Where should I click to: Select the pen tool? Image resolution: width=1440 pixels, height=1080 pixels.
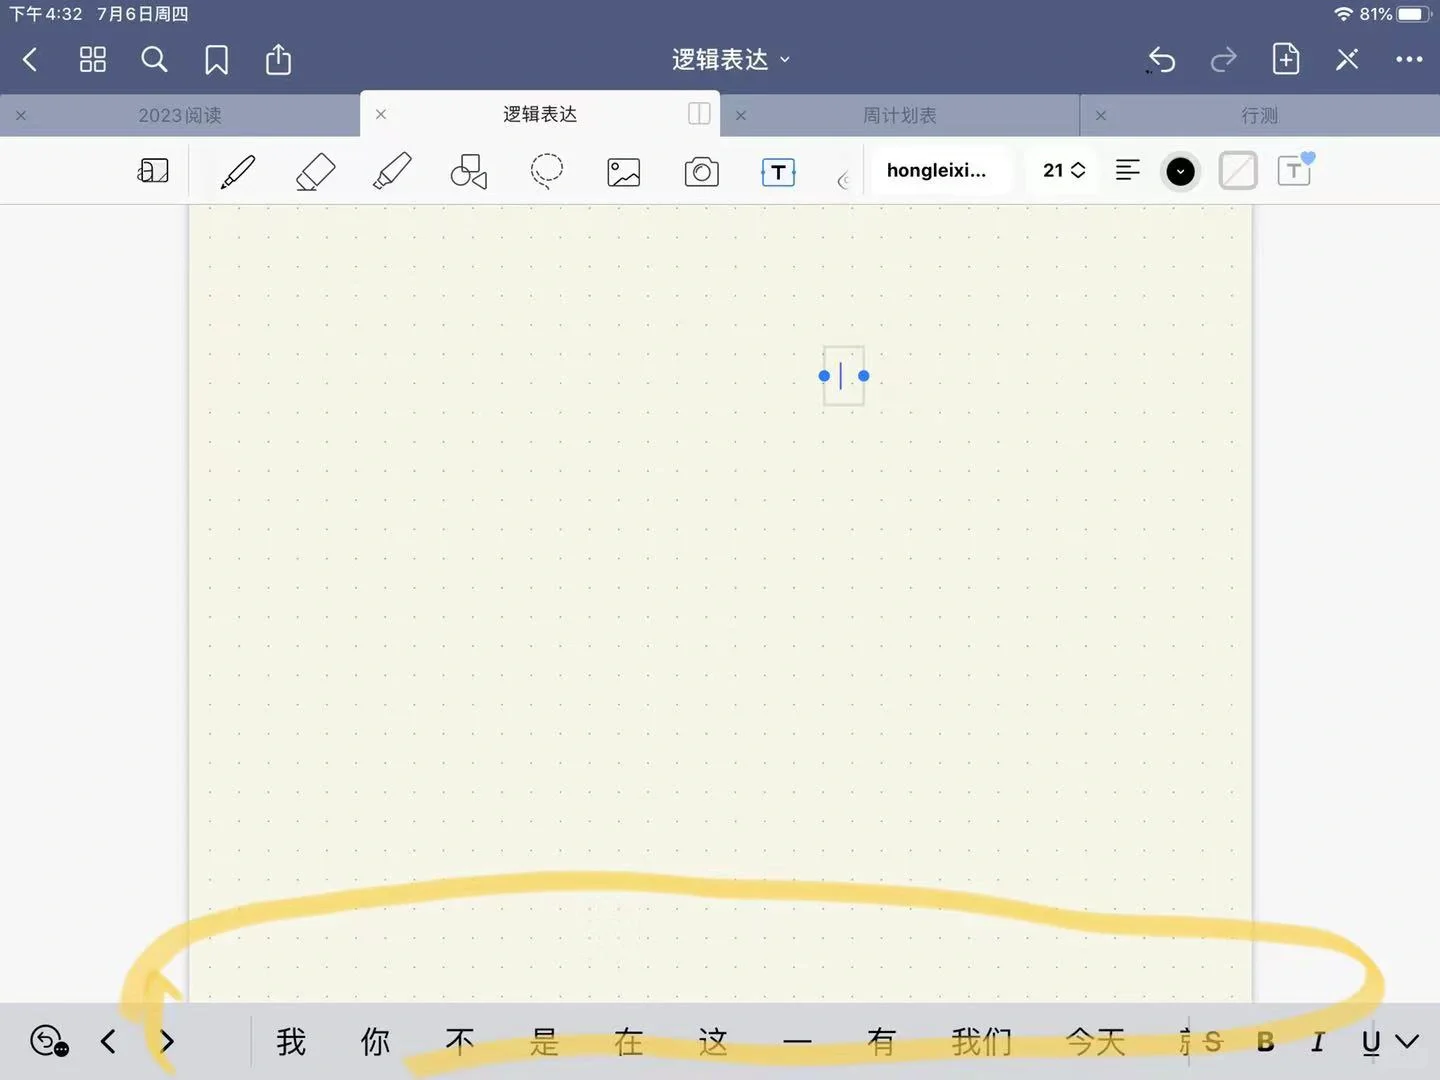tap(238, 171)
